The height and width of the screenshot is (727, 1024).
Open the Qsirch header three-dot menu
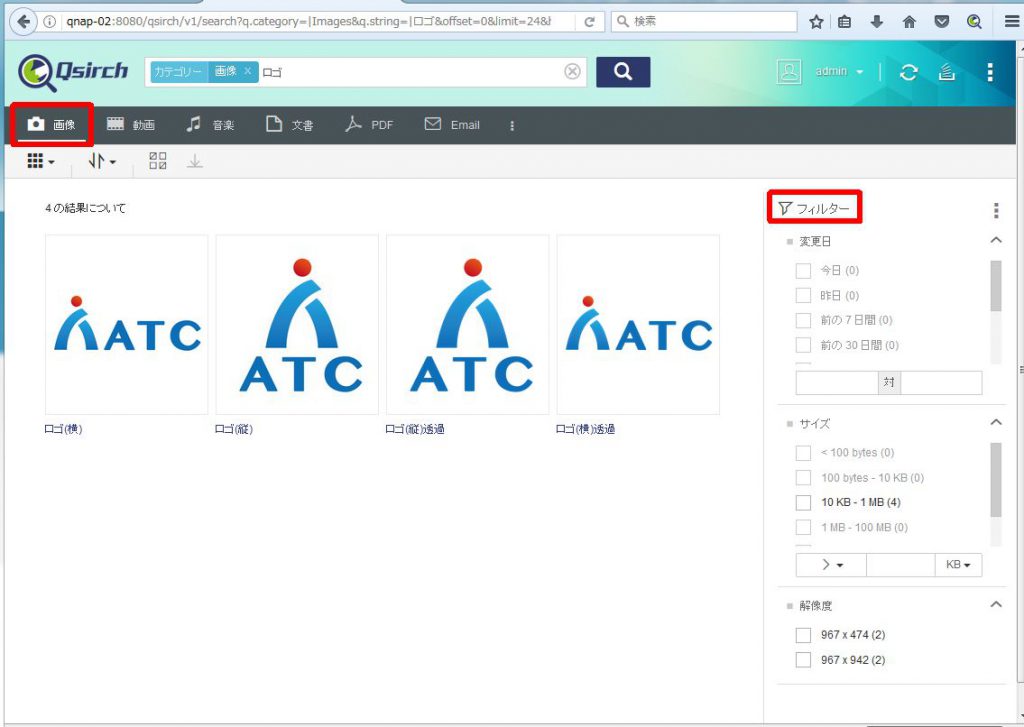click(x=990, y=72)
